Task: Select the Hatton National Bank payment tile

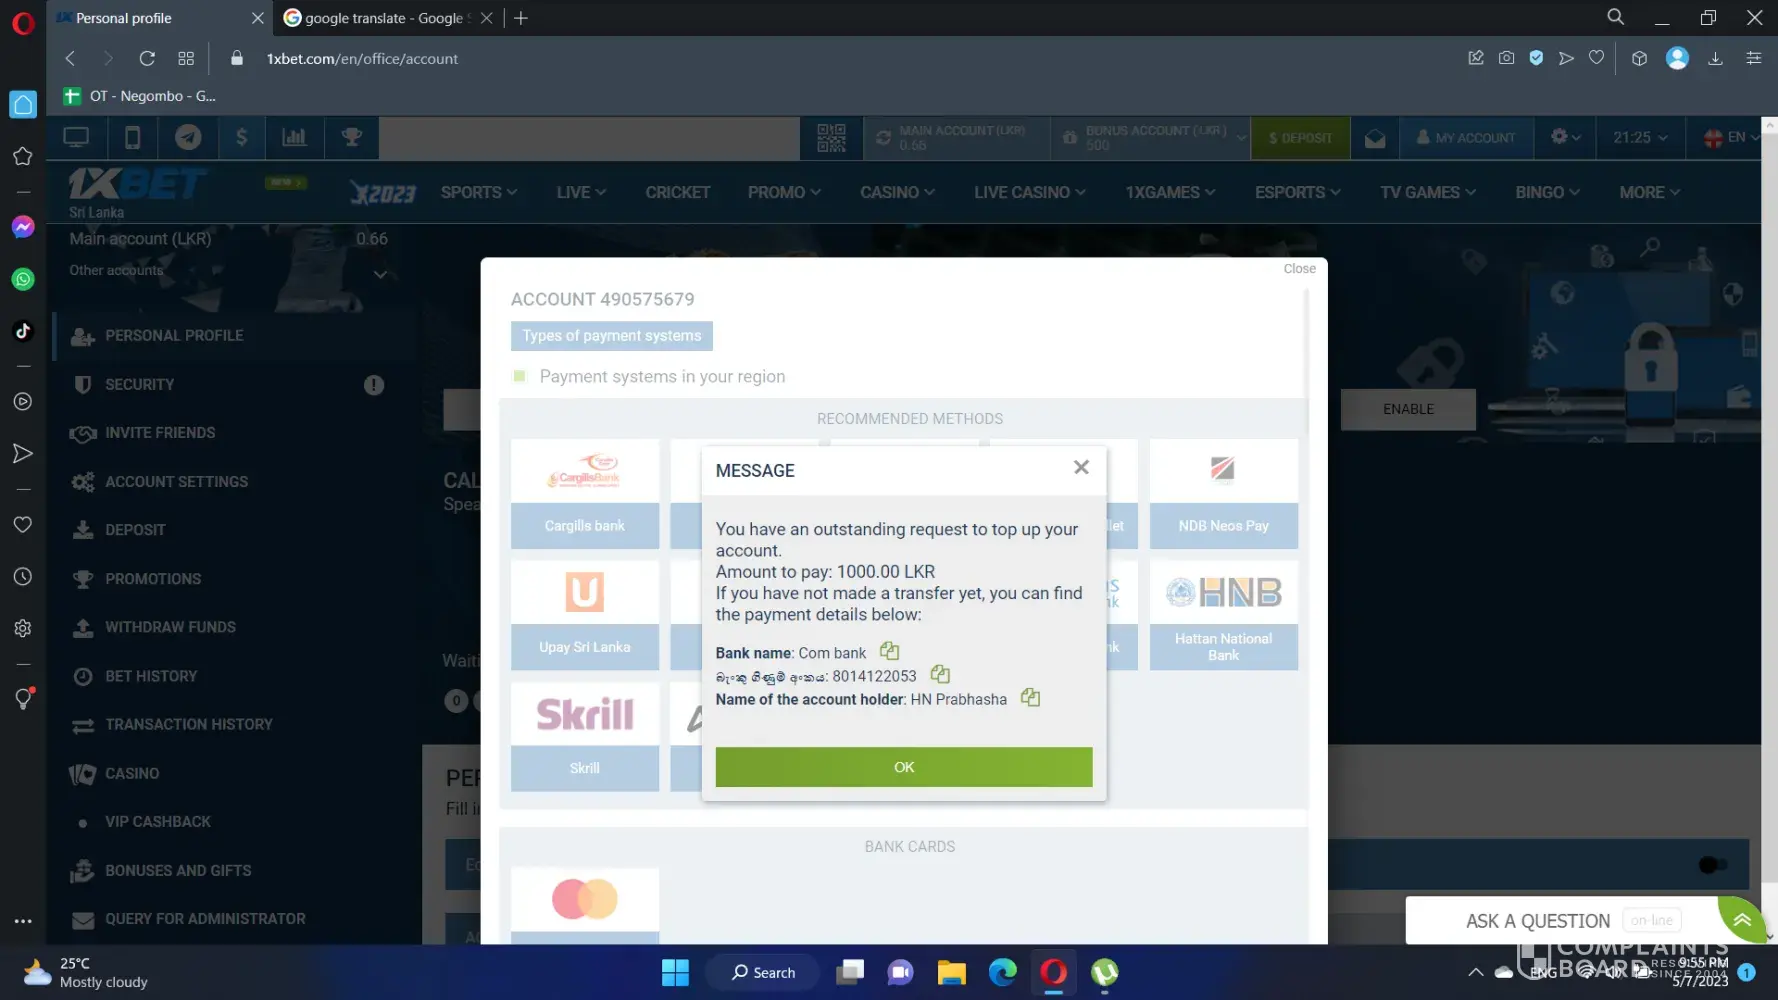Action: point(1223,614)
